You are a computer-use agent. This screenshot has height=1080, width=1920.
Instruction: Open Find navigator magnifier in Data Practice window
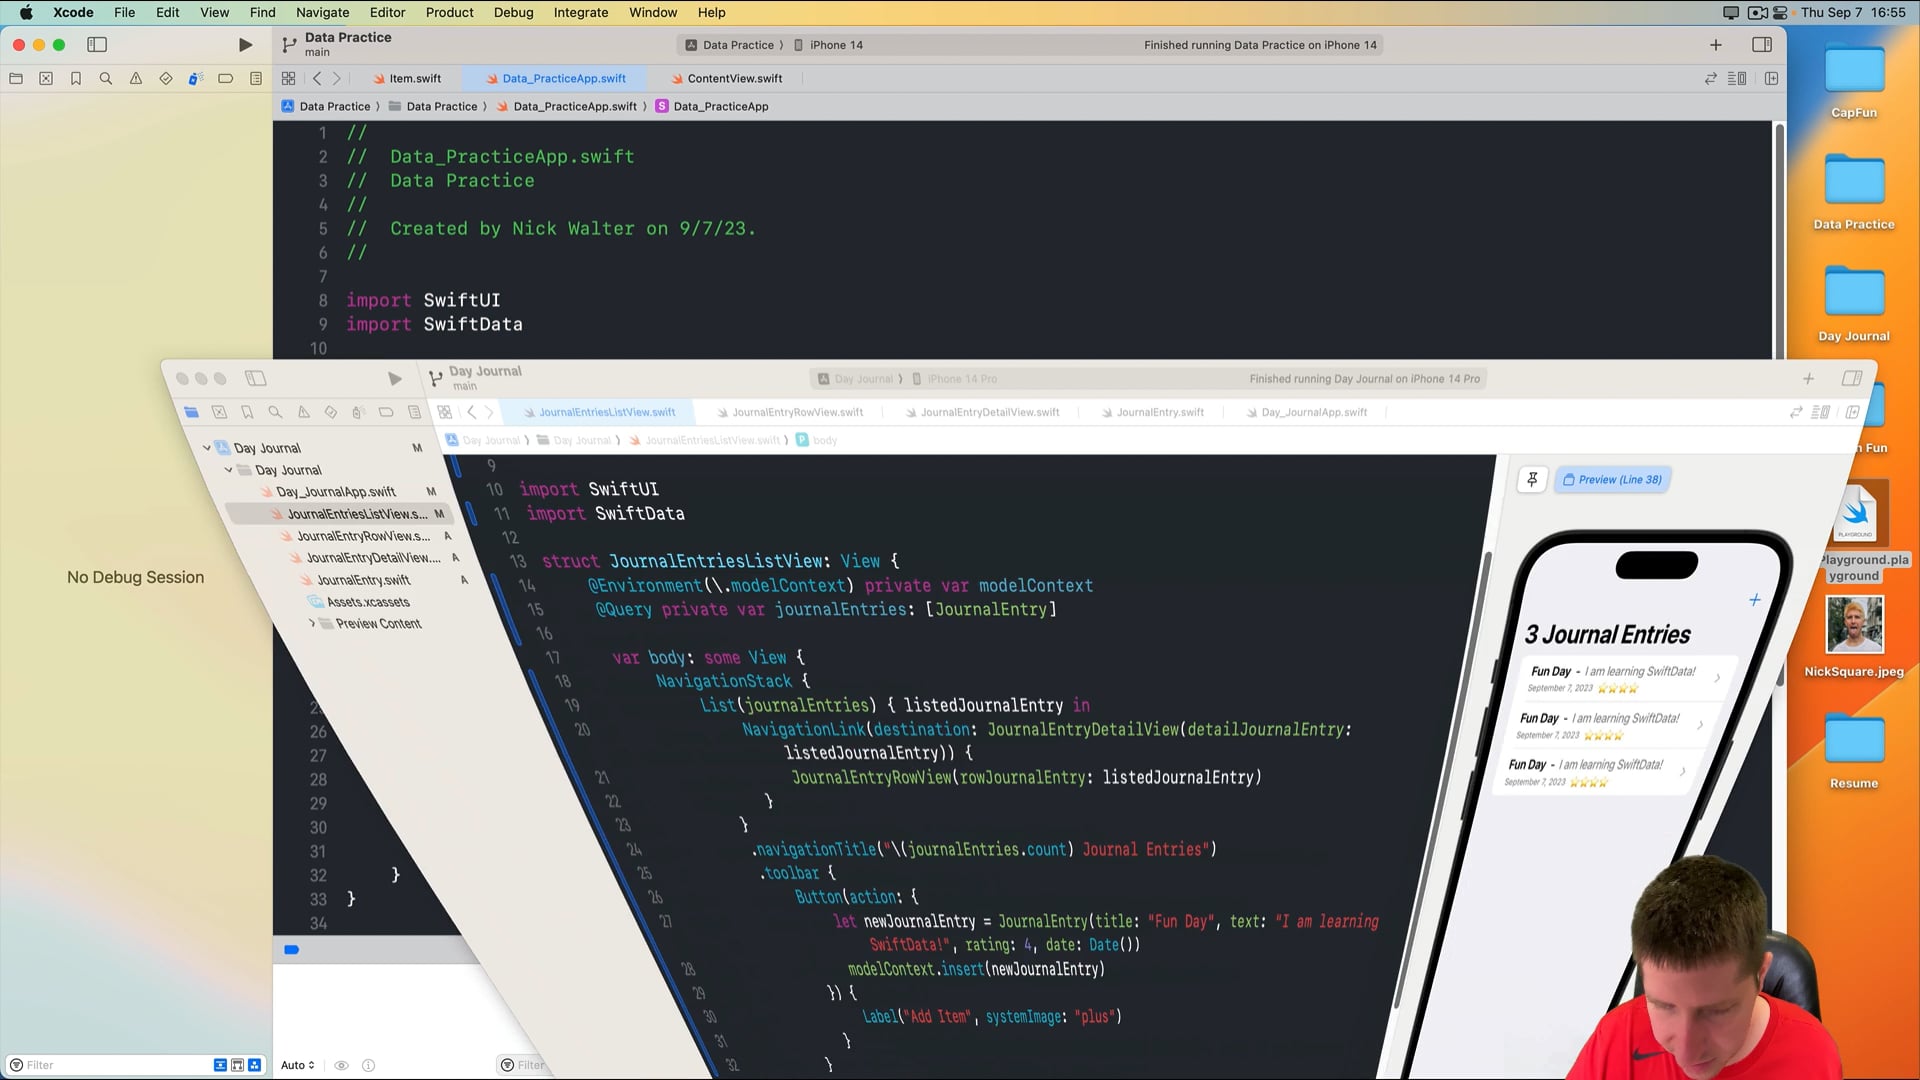(106, 79)
